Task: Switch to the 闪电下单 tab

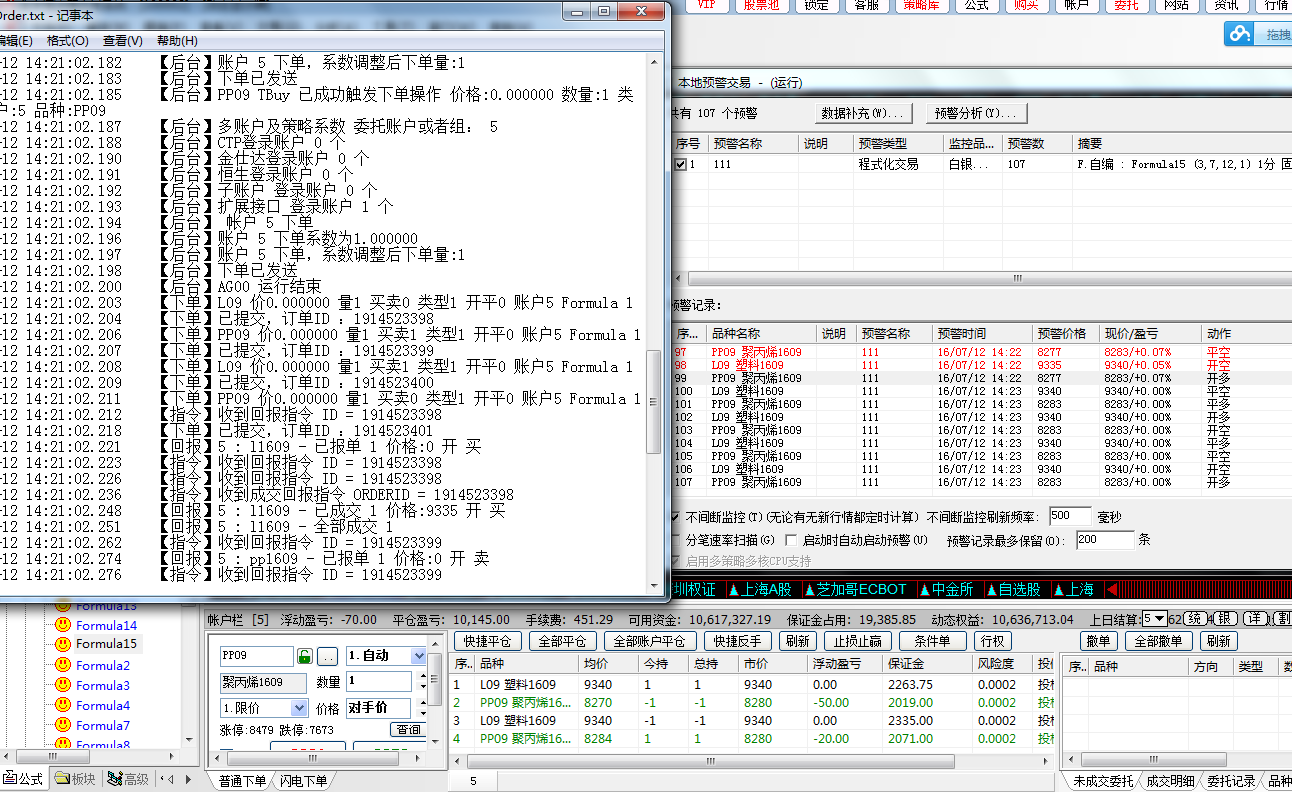Action: [301, 781]
